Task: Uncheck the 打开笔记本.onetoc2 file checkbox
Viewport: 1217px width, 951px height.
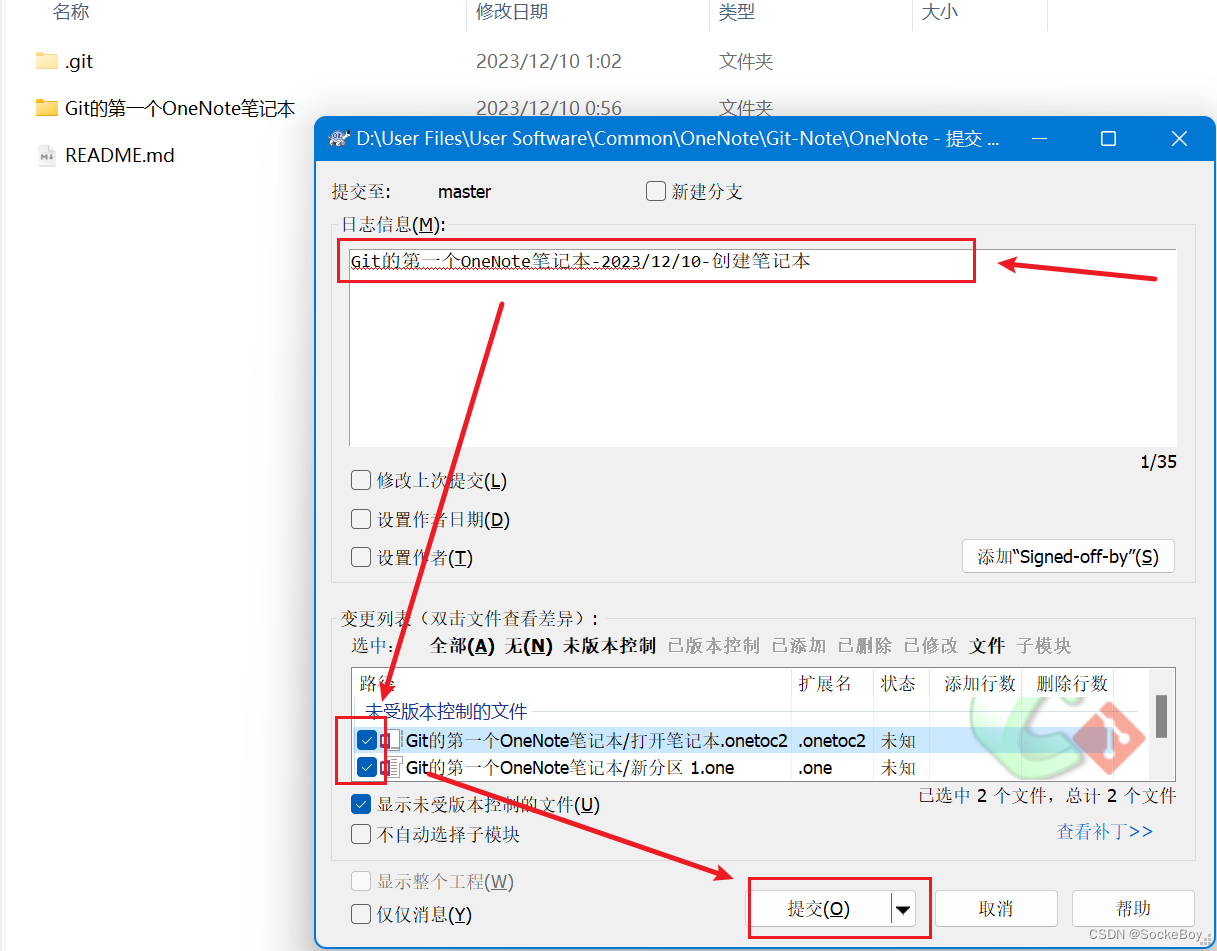Action: (367, 741)
